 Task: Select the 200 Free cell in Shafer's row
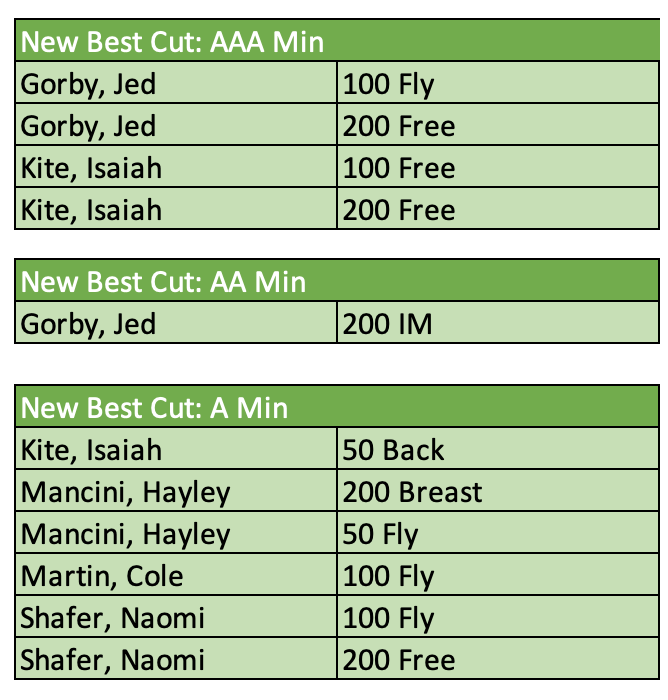point(398,660)
